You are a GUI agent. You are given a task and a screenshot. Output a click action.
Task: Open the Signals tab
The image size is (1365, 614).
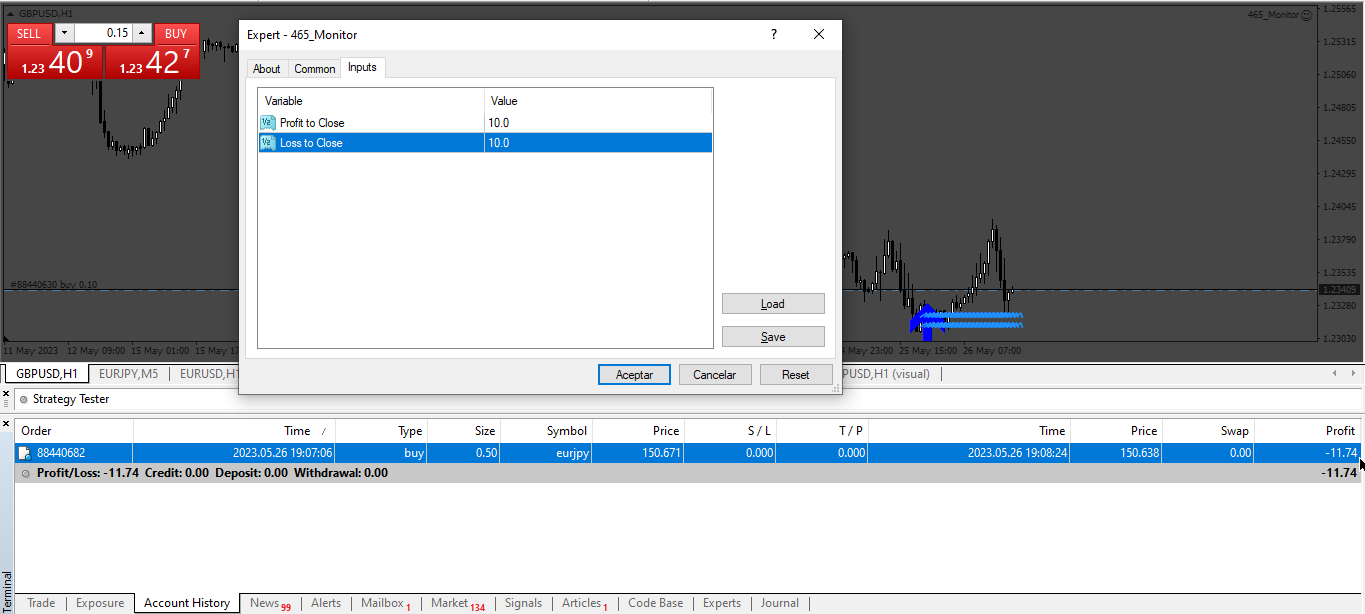coord(523,603)
